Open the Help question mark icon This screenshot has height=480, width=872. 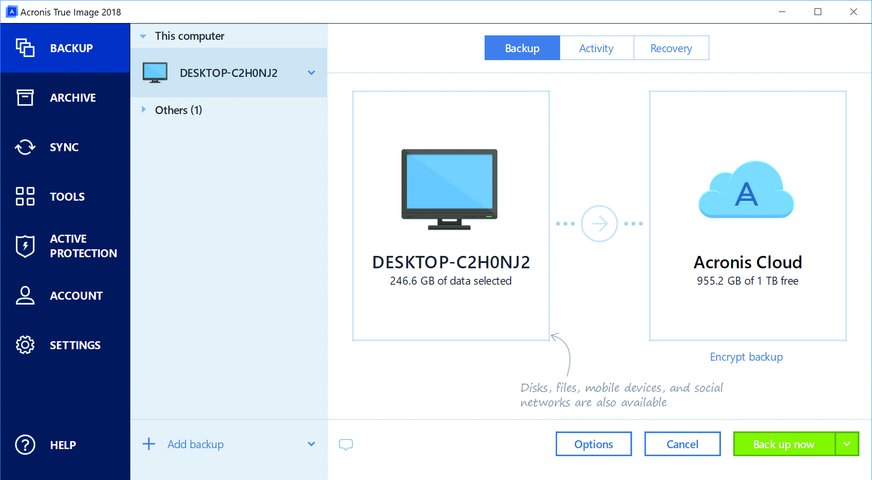(x=25, y=444)
